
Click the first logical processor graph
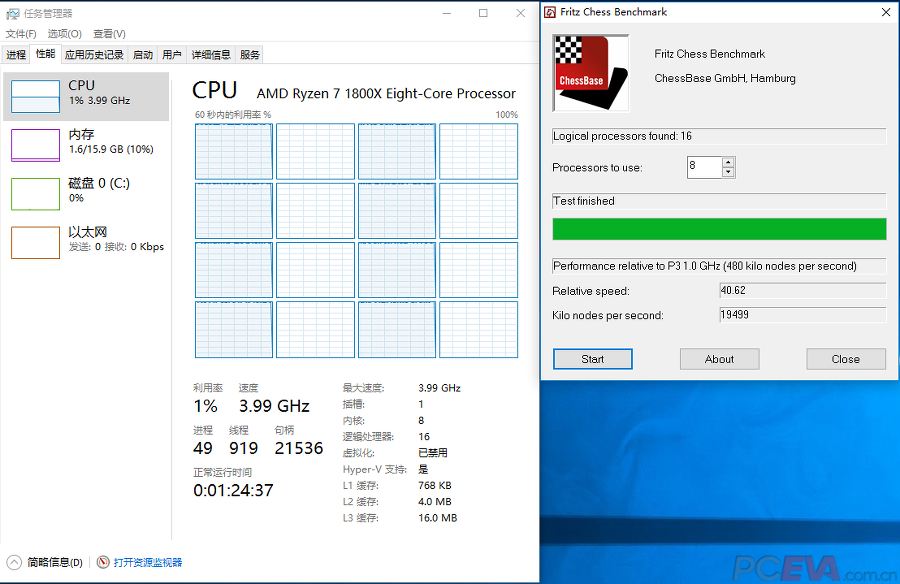pos(234,150)
